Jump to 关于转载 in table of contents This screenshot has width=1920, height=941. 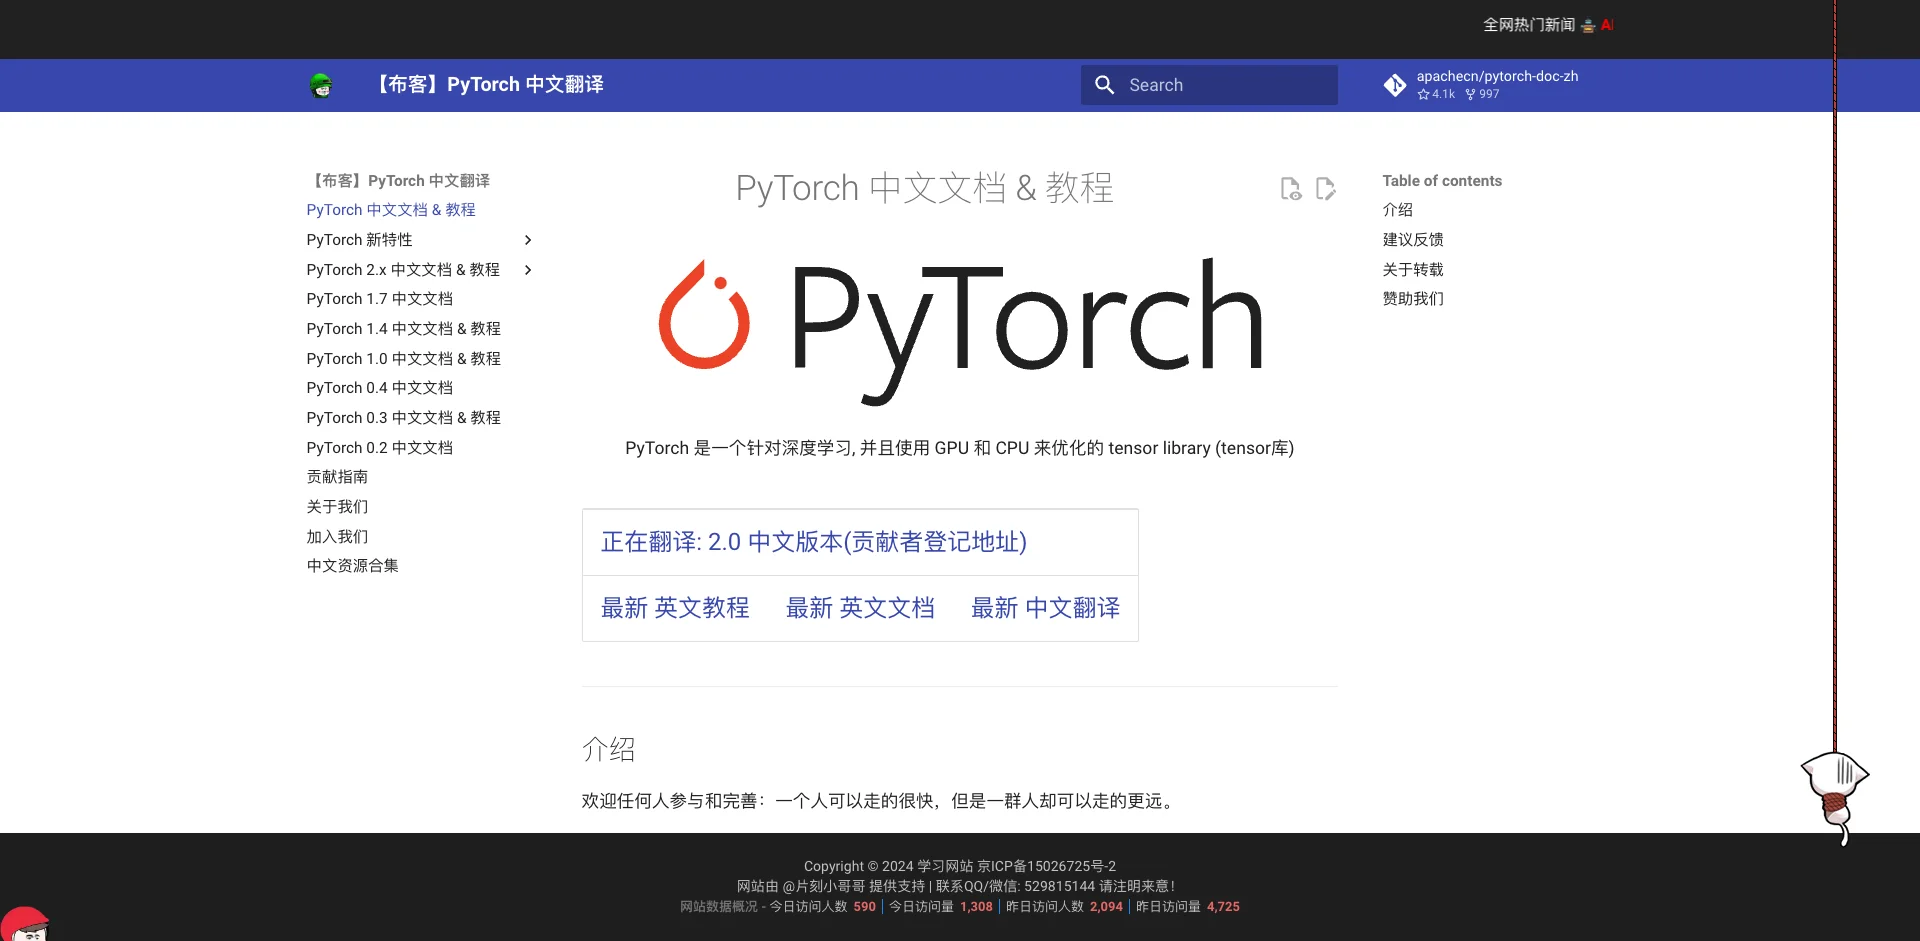(1413, 270)
